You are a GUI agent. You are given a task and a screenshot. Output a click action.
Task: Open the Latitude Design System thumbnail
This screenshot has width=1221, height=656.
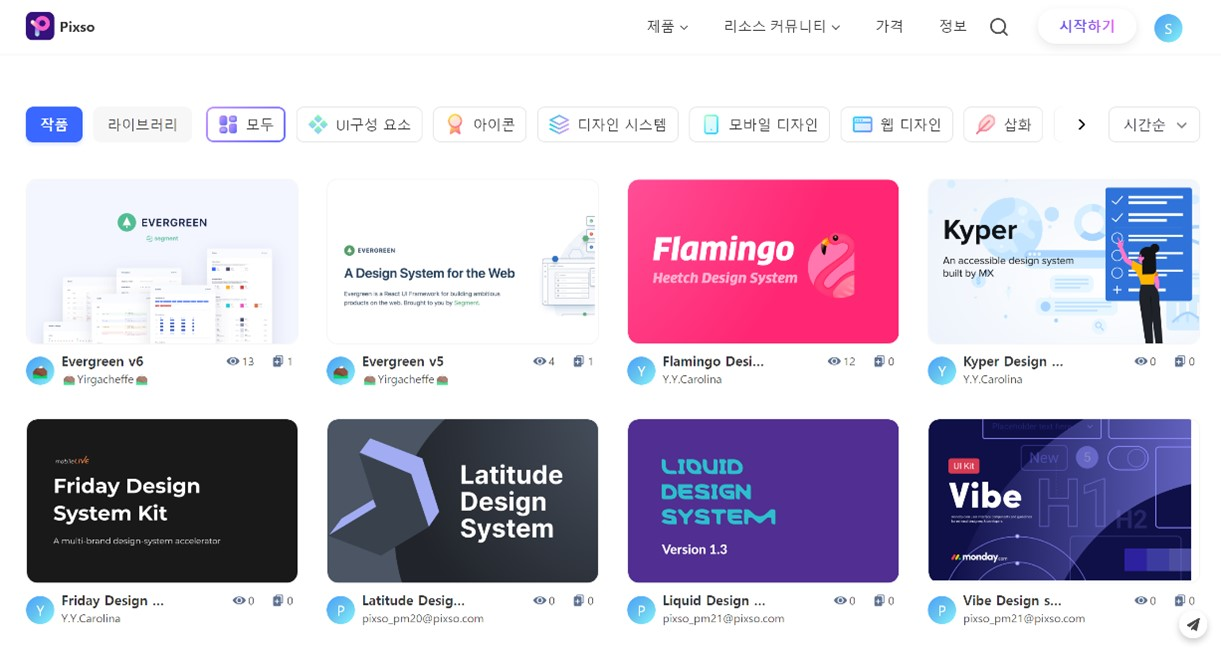tap(463, 501)
